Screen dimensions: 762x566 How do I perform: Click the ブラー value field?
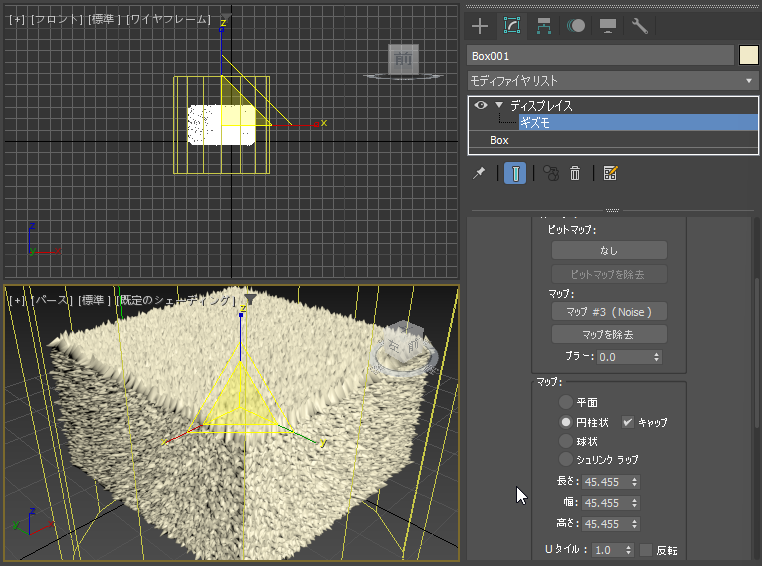[624, 357]
